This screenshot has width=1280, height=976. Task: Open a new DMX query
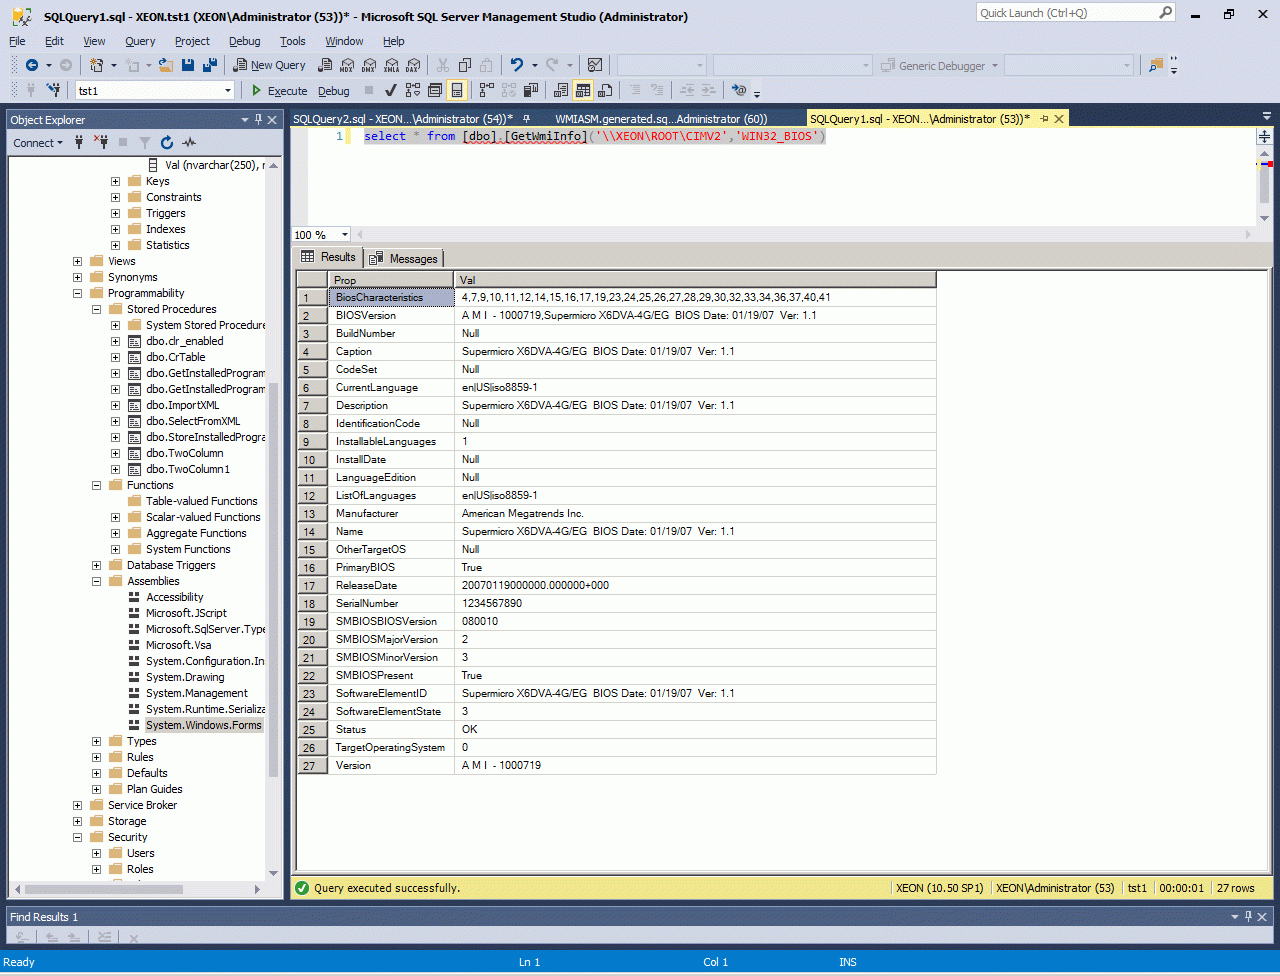coord(369,65)
